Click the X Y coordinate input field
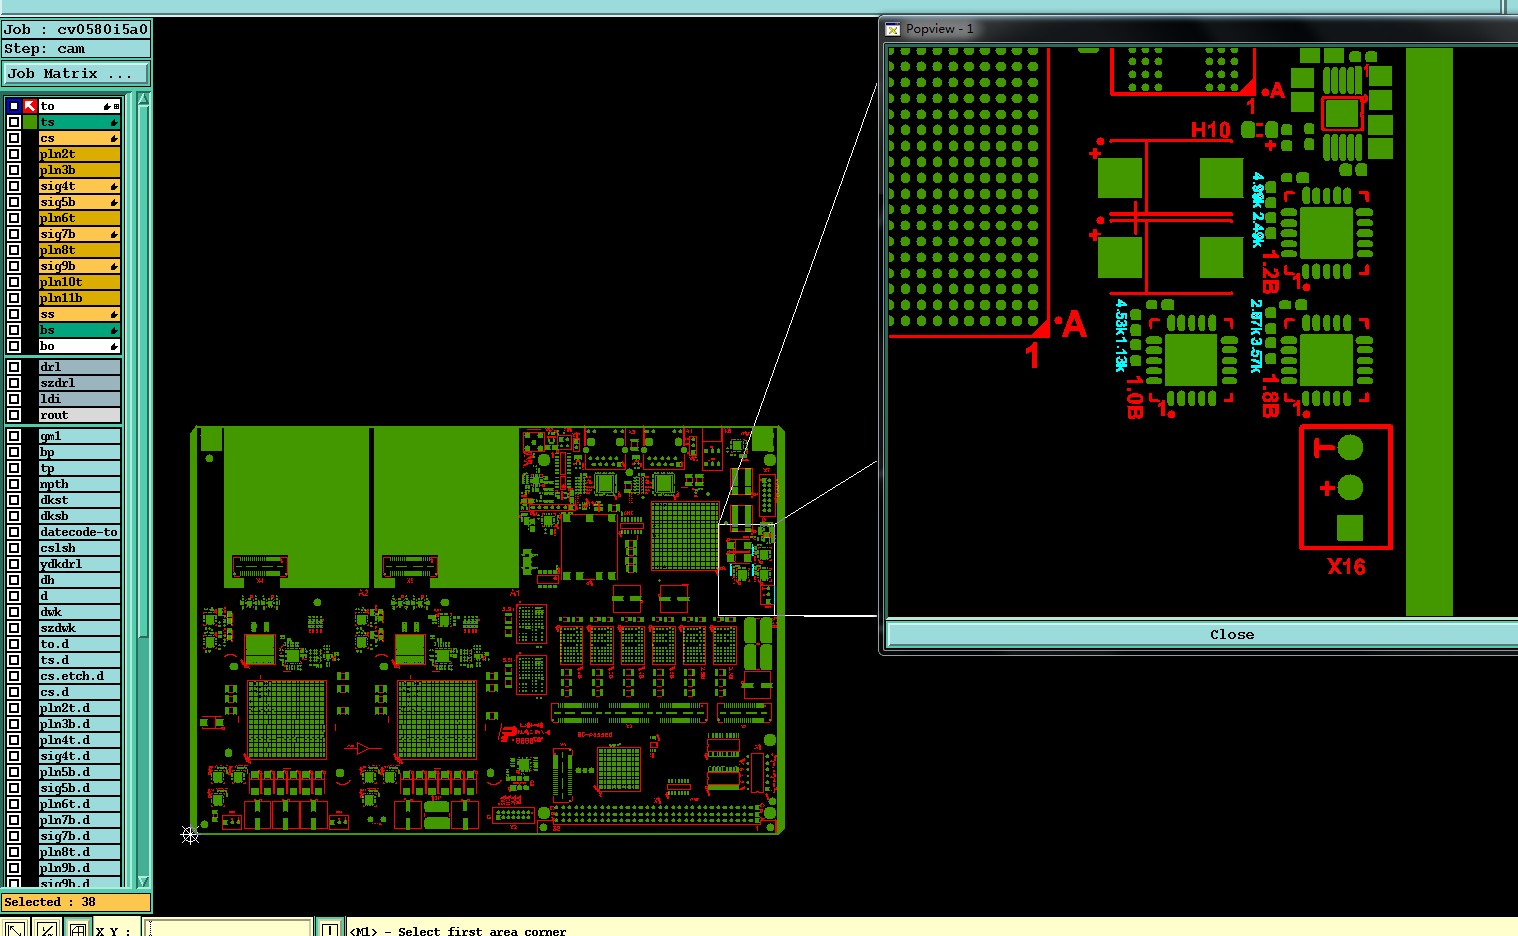The height and width of the screenshot is (936, 1518). 229,930
